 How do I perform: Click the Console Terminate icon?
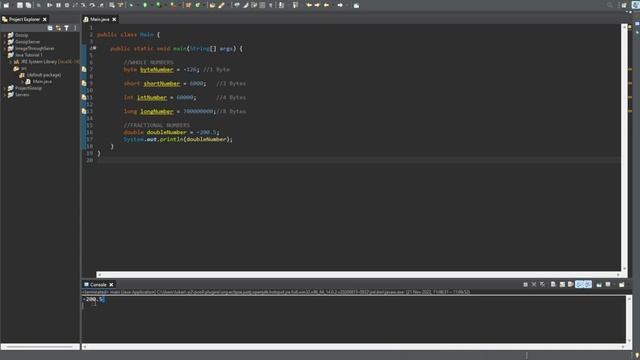coord(525,284)
